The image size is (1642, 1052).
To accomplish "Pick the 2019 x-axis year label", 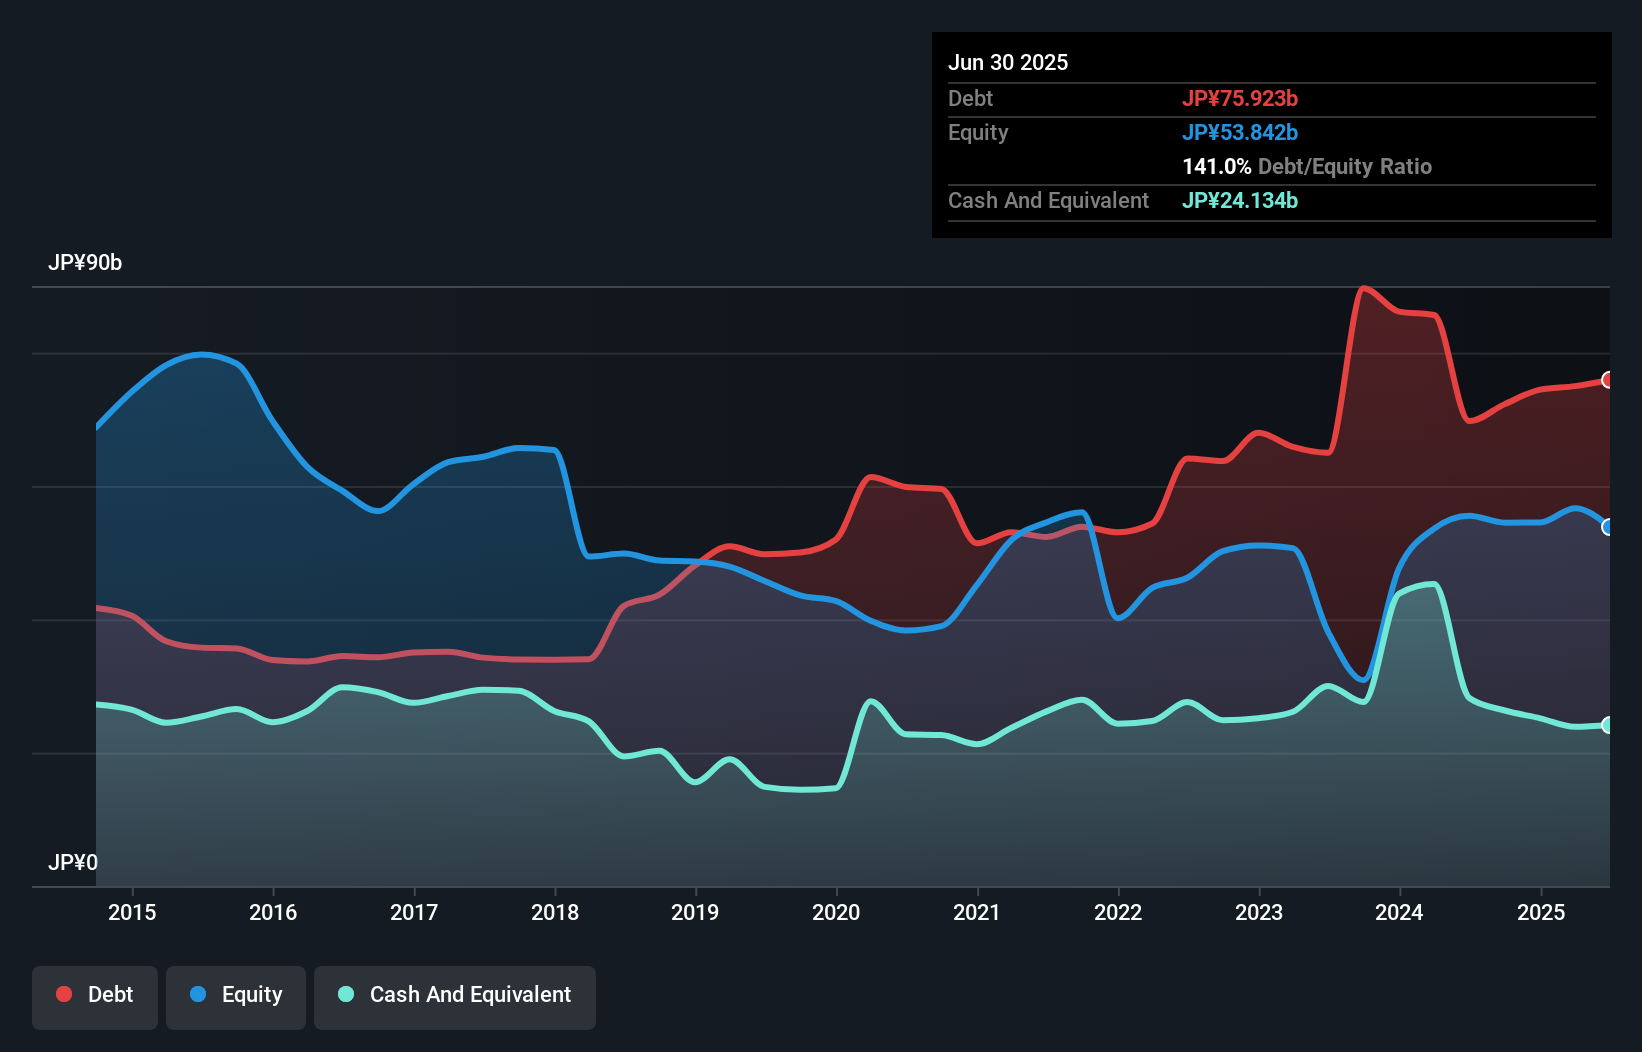I will coord(695,912).
